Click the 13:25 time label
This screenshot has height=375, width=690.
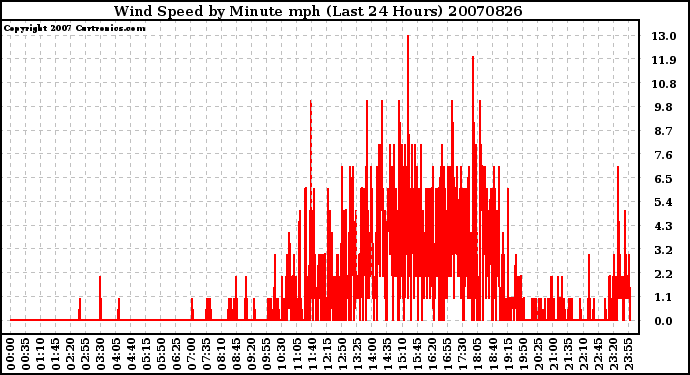(x=357, y=355)
